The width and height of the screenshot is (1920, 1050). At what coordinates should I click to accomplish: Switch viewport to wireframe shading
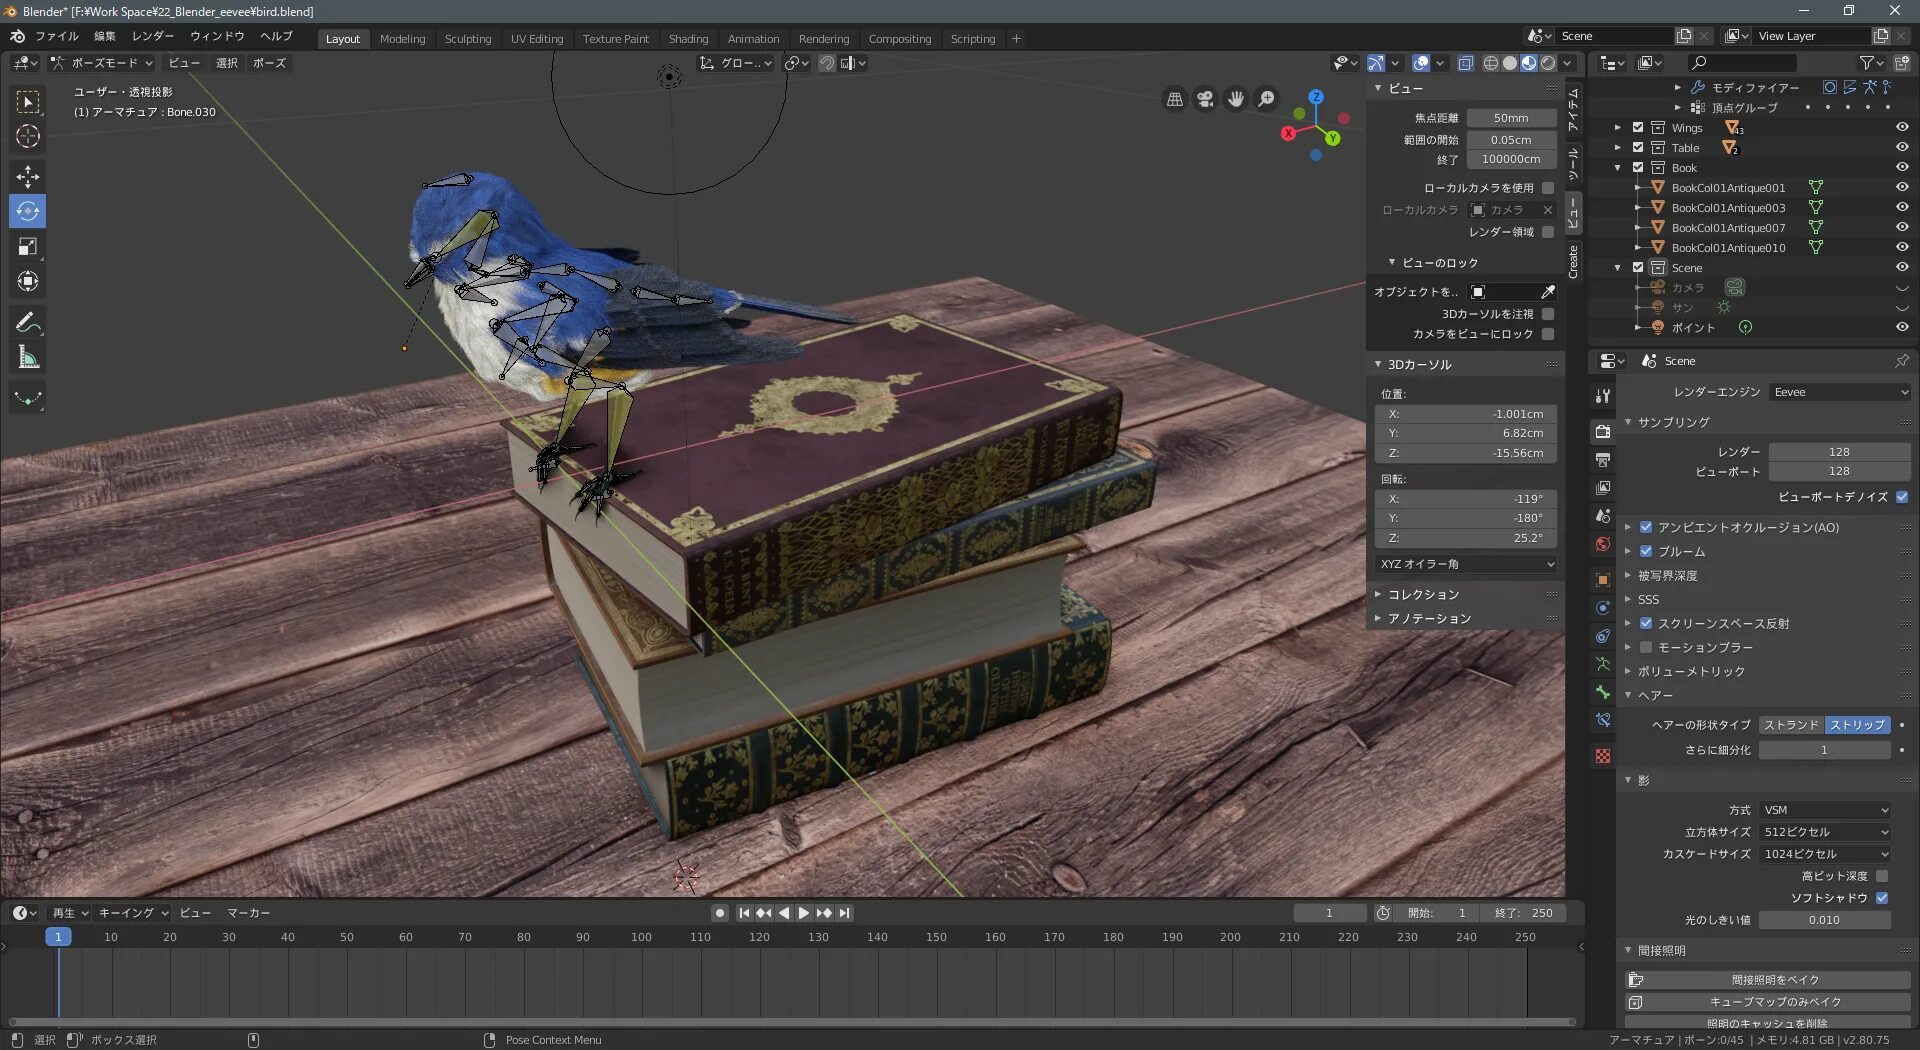pyautogui.click(x=1491, y=63)
